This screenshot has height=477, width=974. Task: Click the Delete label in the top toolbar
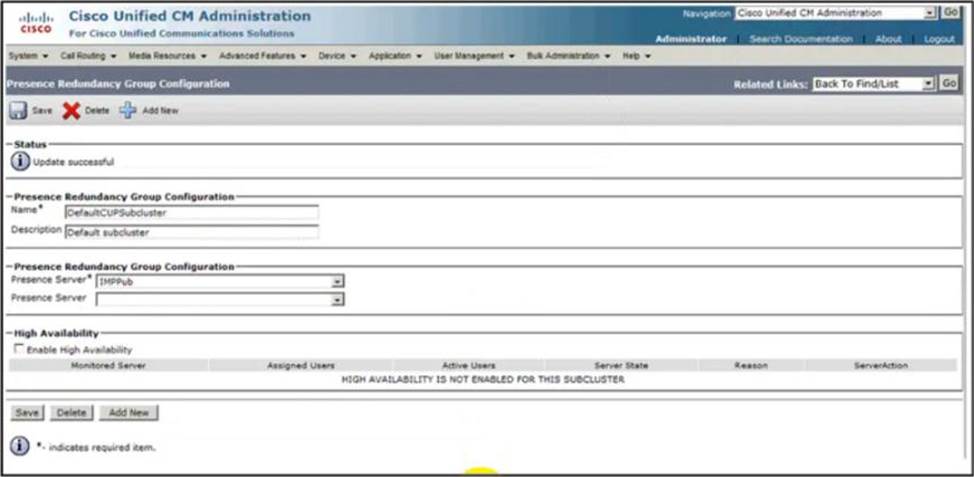[97, 111]
